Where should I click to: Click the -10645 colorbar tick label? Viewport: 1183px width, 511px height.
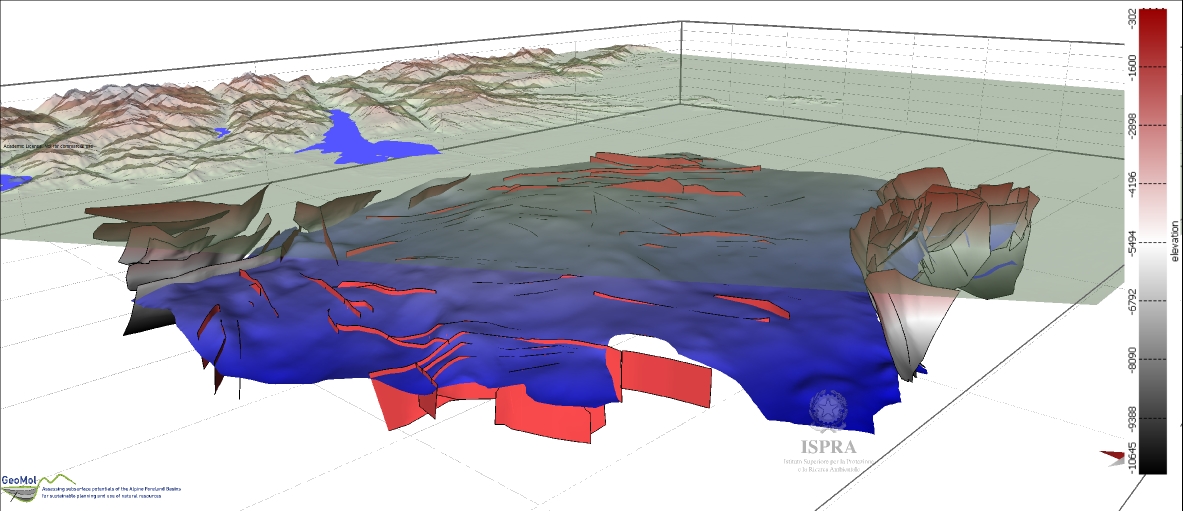[1131, 459]
